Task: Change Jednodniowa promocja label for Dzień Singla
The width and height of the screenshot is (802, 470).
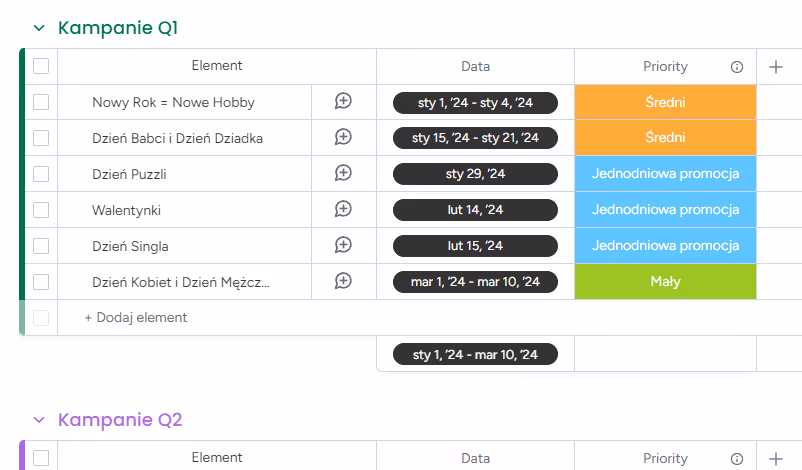Action: (x=665, y=245)
